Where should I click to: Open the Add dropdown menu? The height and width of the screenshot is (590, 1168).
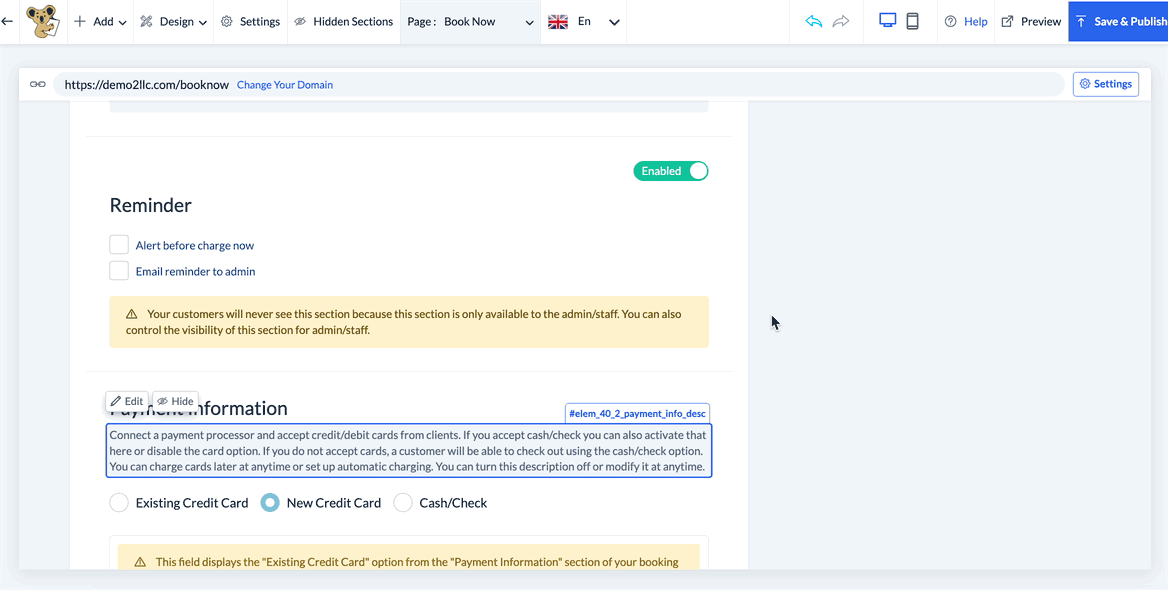point(100,21)
